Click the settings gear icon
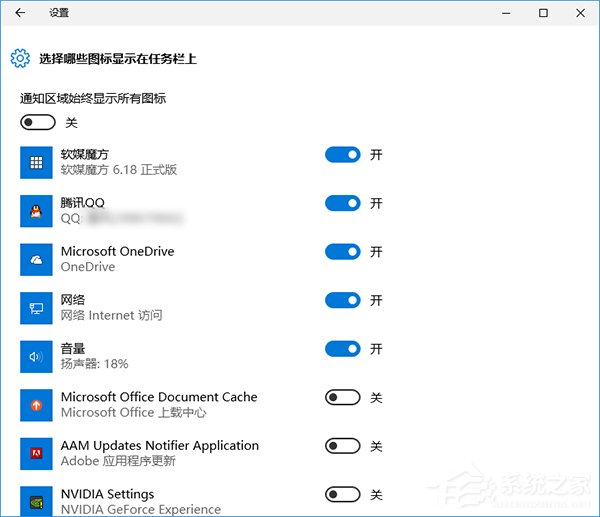The height and width of the screenshot is (517, 600). coord(20,58)
